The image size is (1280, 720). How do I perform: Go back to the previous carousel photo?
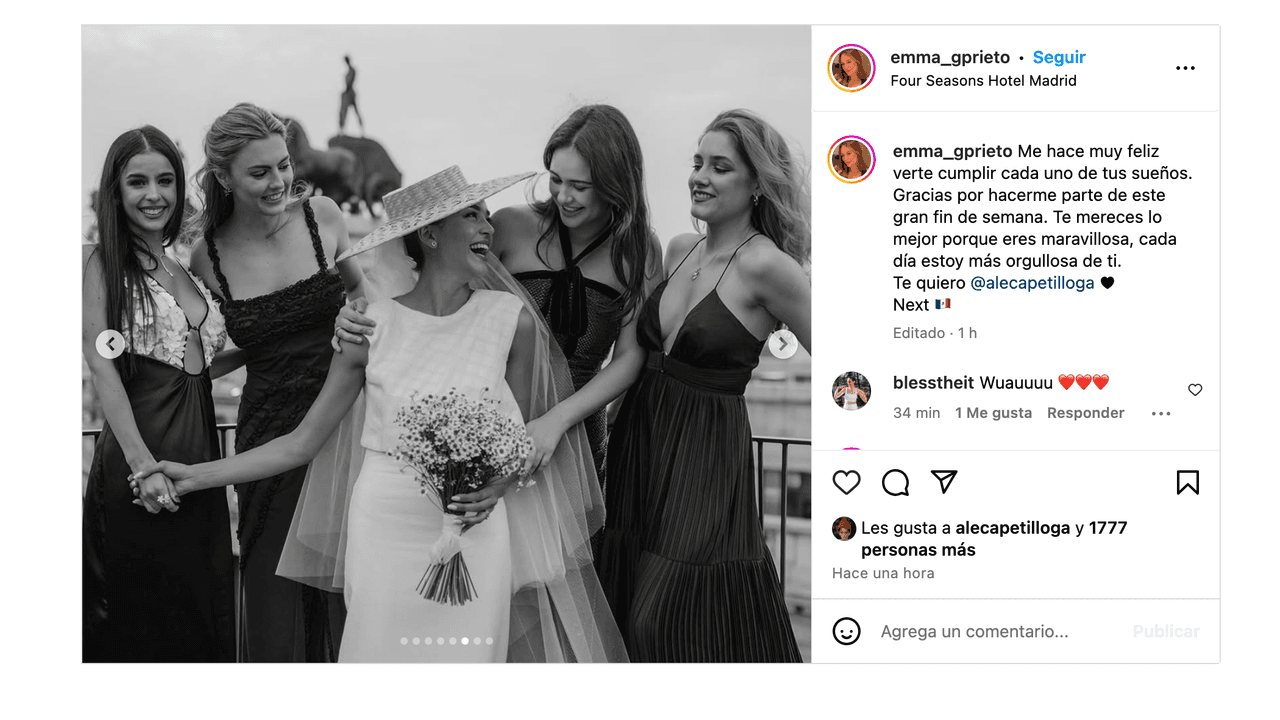click(x=110, y=343)
